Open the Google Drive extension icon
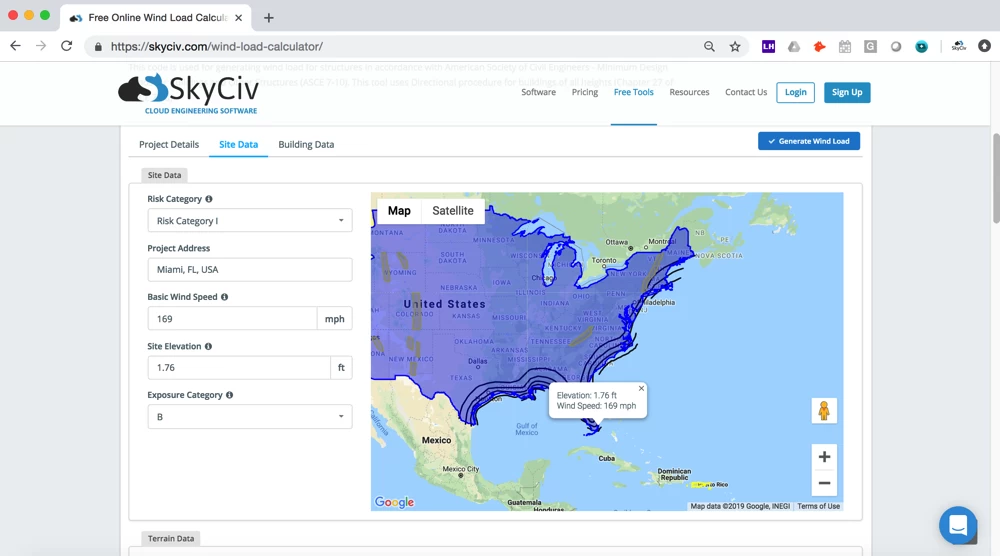 tap(794, 47)
